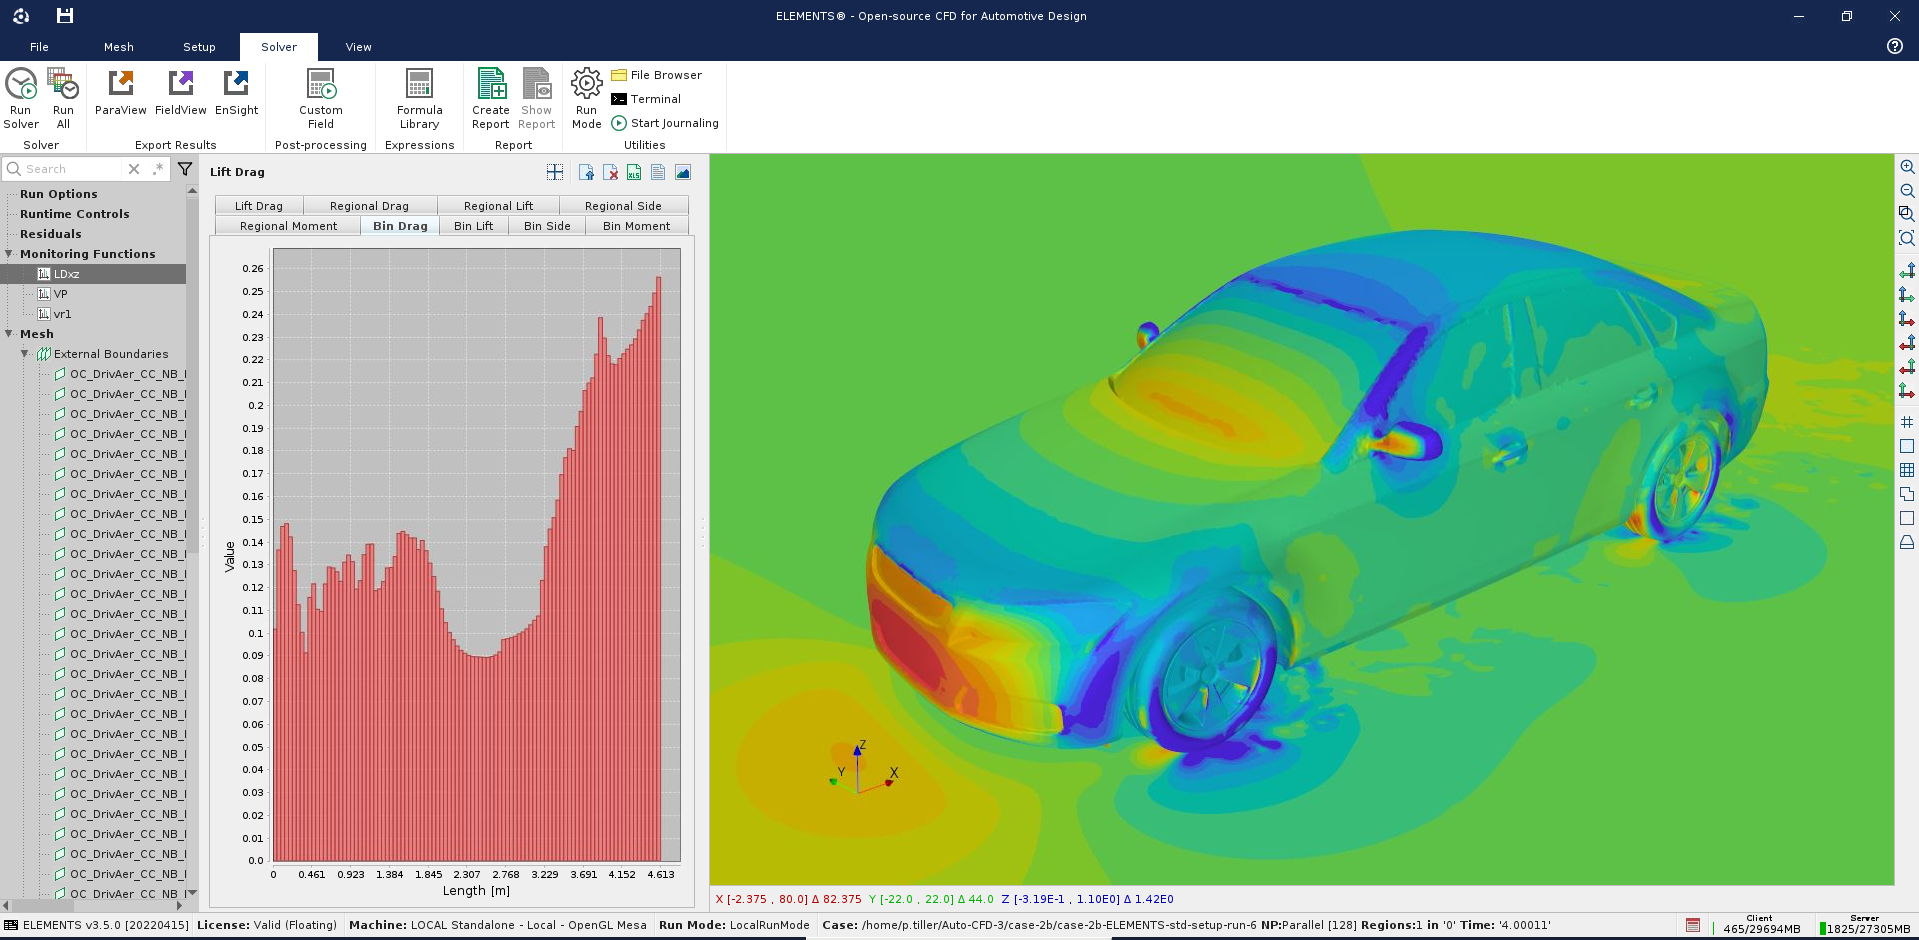Open the EnSight export tool
Viewport: 1919px width, 940px height.
pyautogui.click(x=236, y=97)
